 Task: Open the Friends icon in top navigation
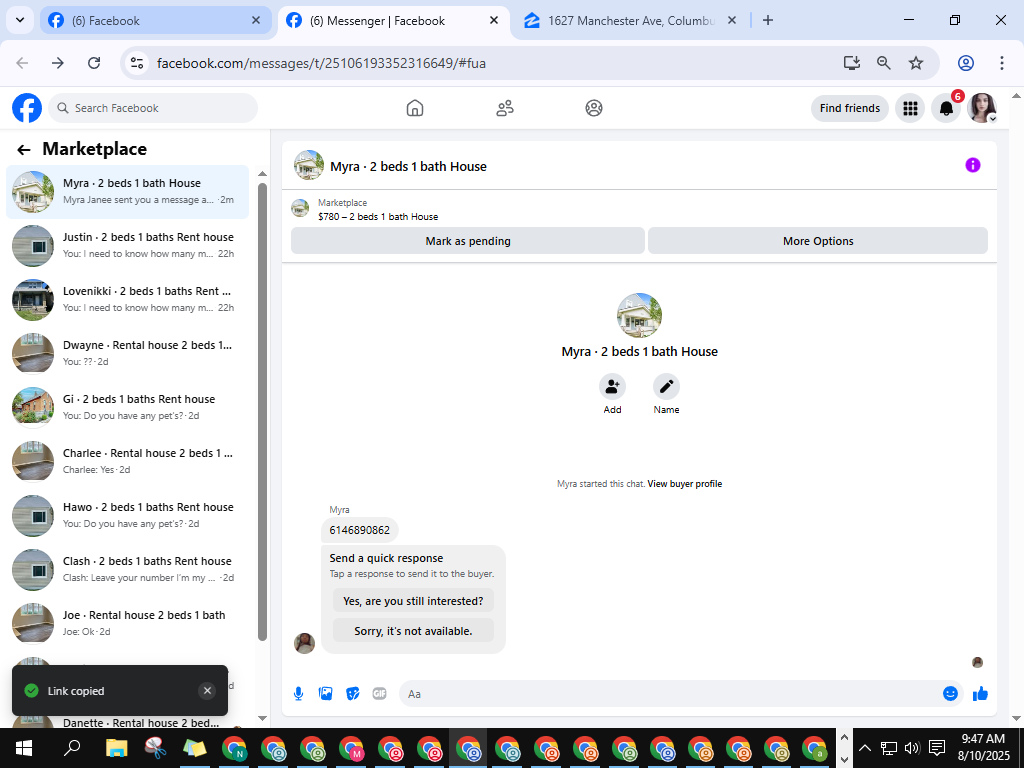pos(505,108)
